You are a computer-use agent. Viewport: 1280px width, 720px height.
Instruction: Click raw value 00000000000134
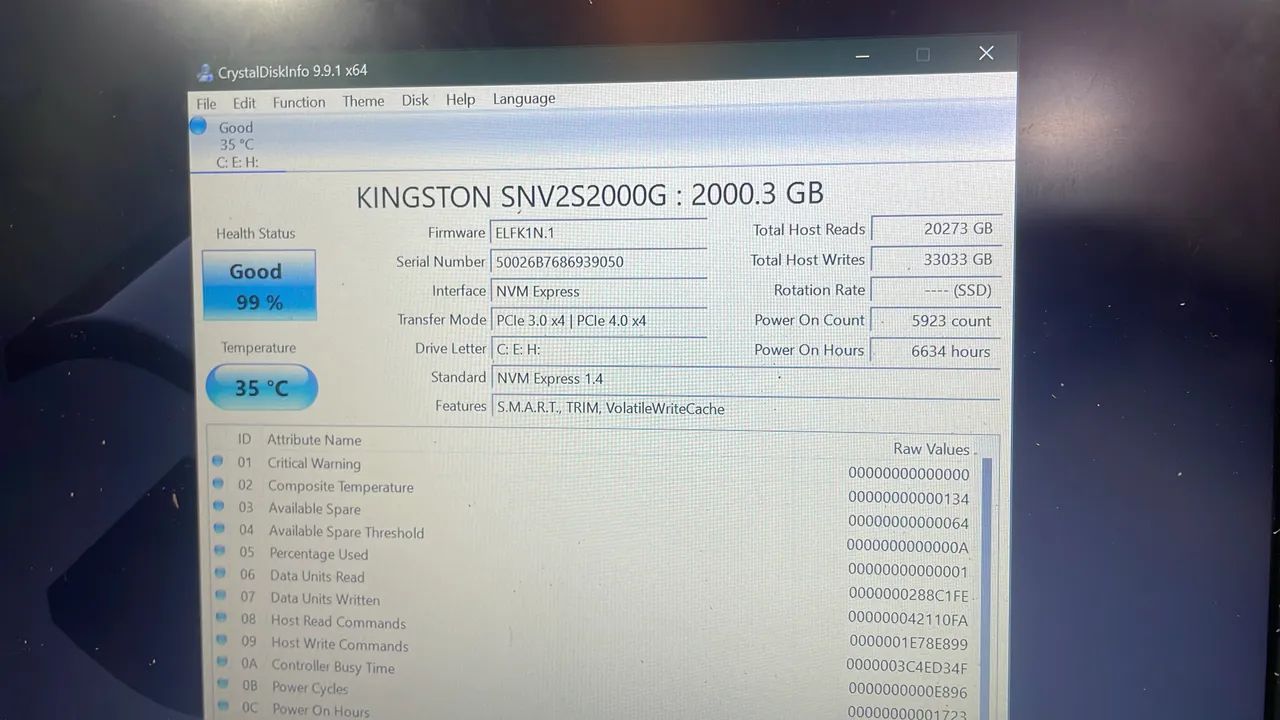coord(909,498)
